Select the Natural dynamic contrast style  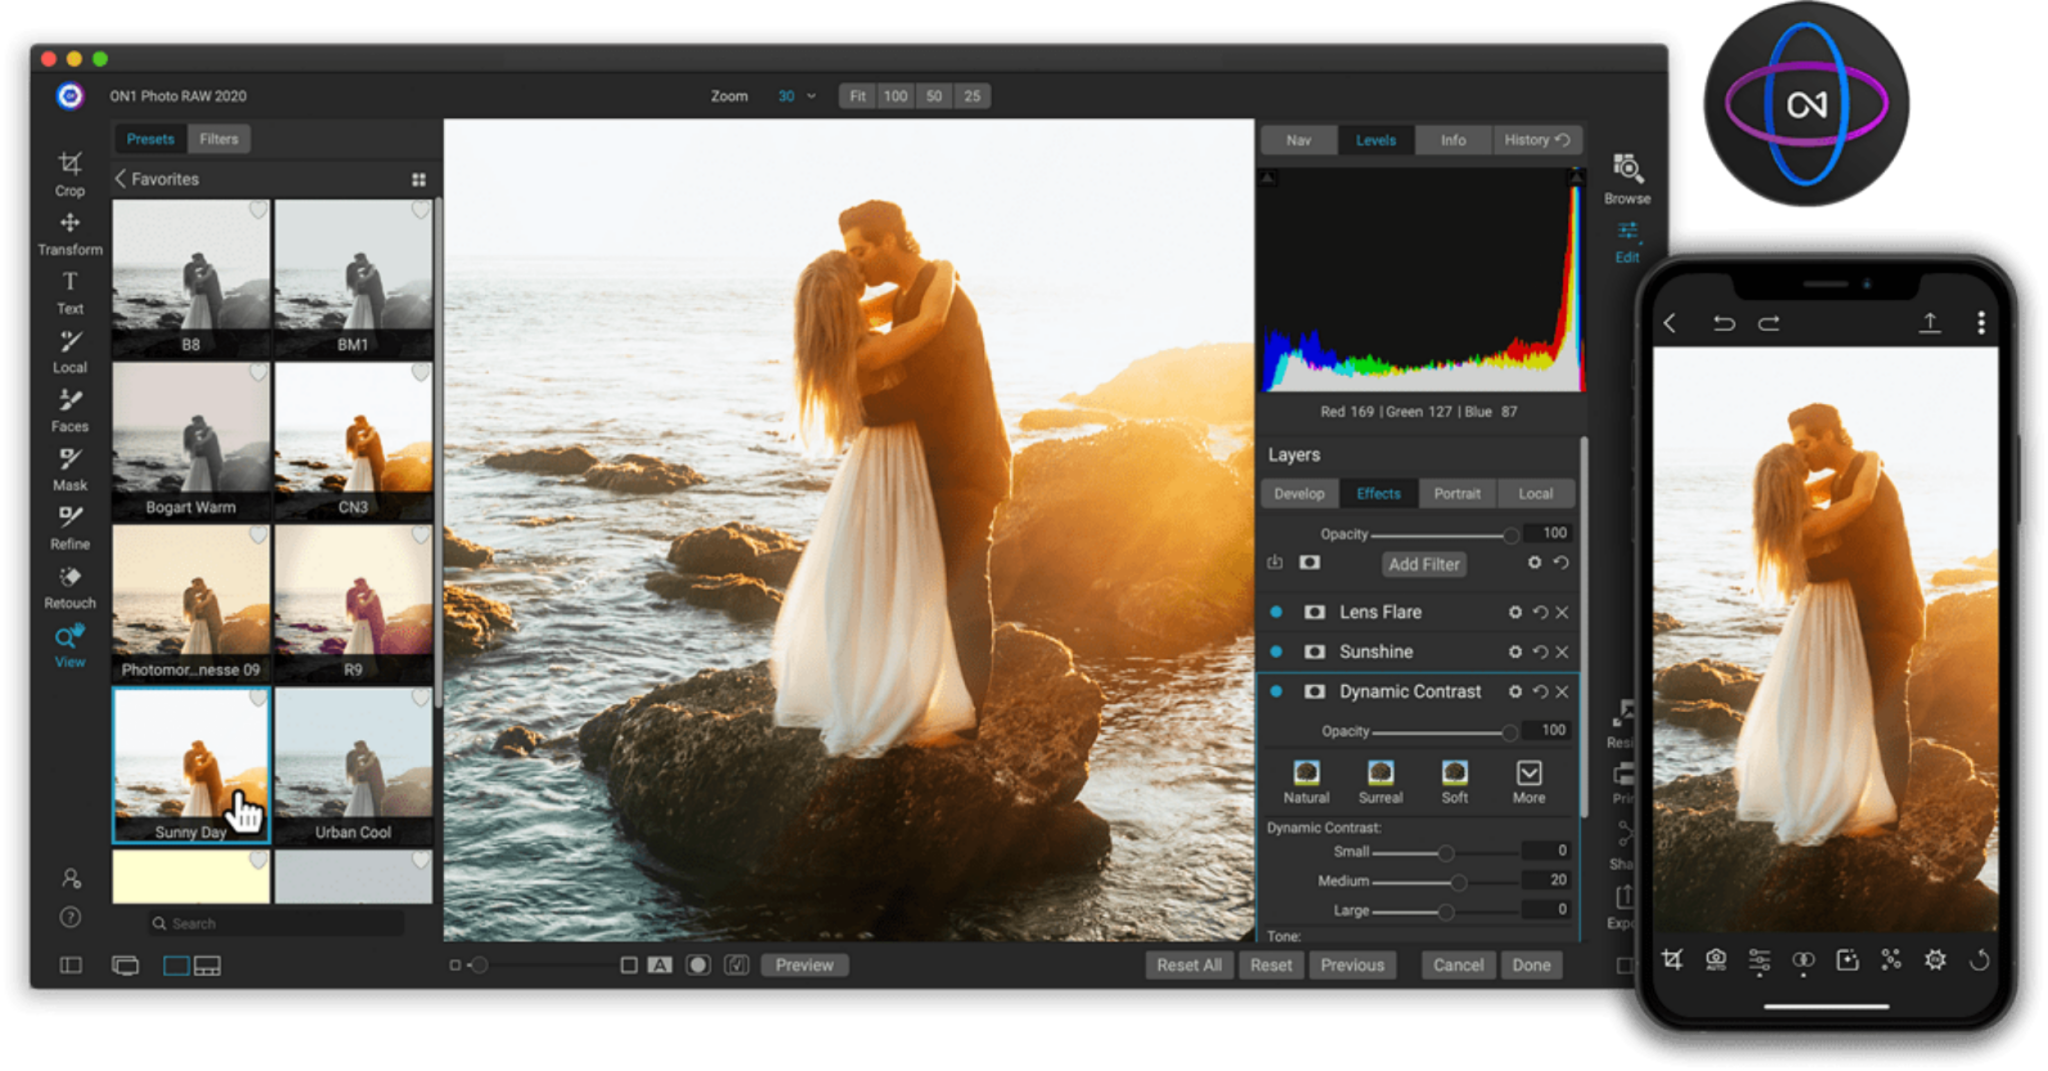tap(1306, 783)
